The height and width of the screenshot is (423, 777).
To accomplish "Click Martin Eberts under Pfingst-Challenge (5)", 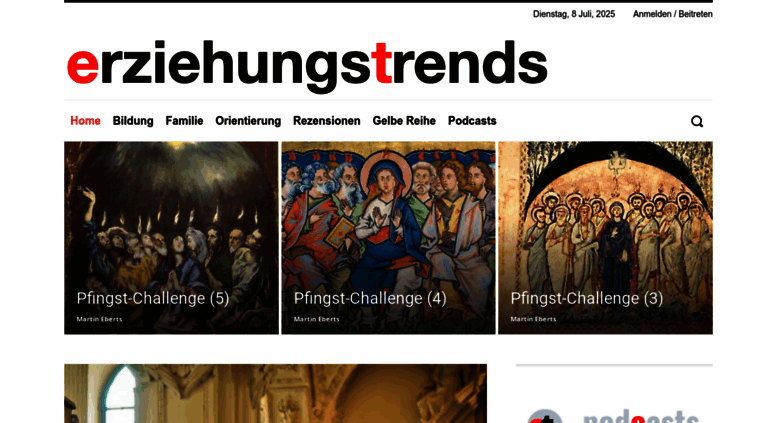I will pyautogui.click(x=99, y=319).
